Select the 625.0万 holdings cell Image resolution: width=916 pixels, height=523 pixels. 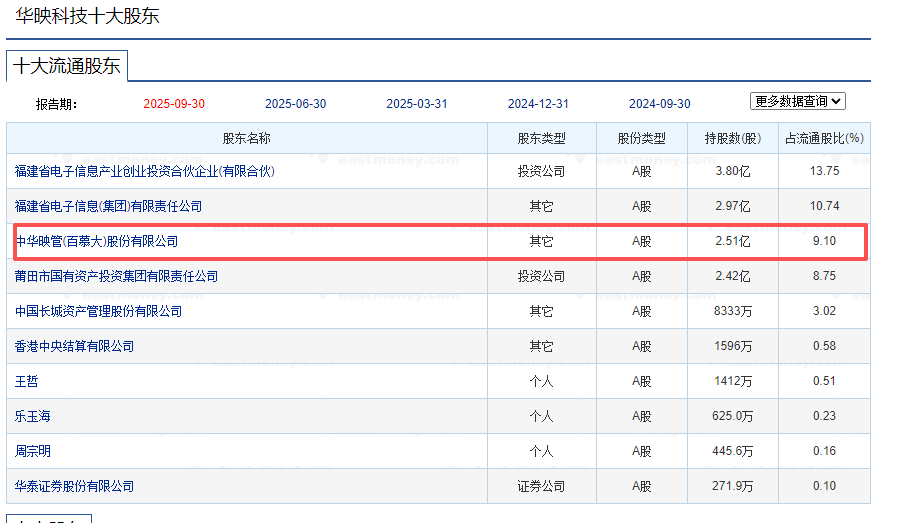click(733, 417)
